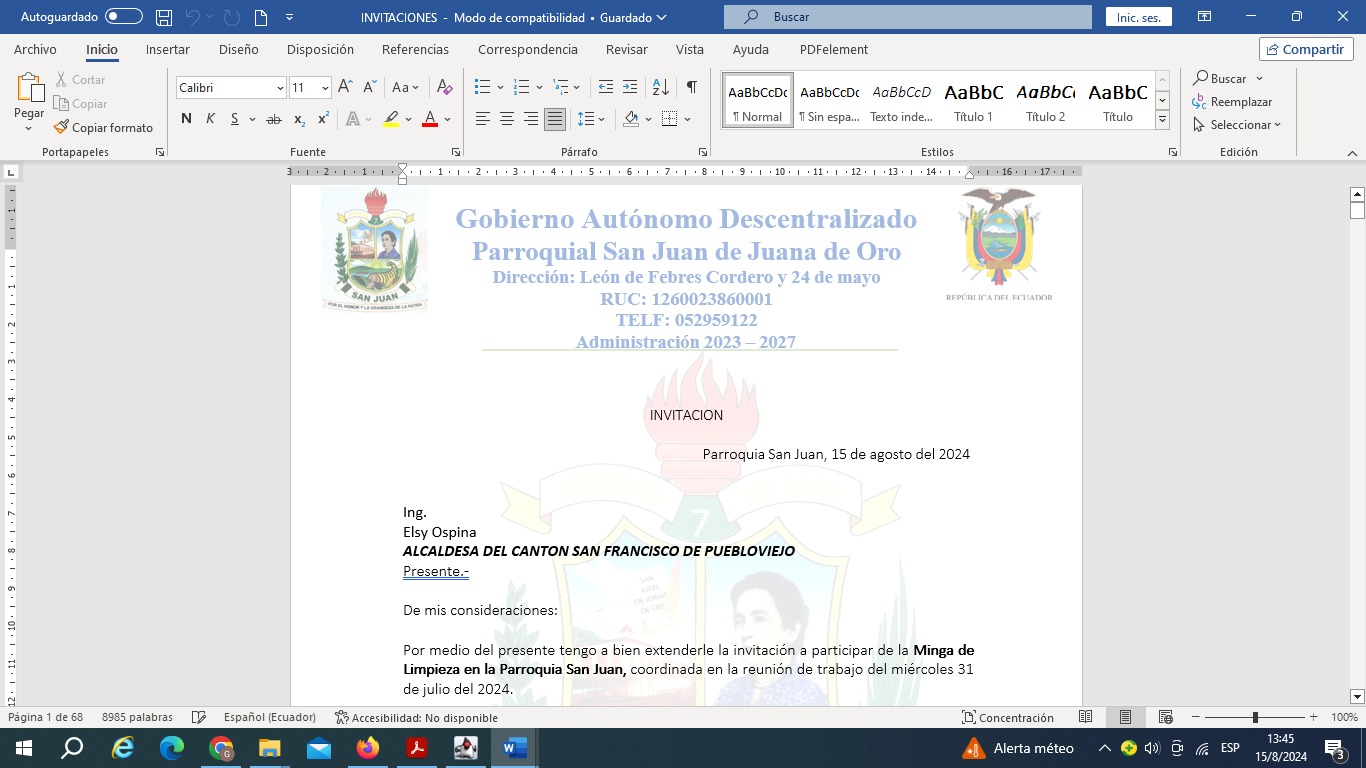Screen dimensions: 1366x768
Task: Open the Calibri font name dropdown
Action: pyautogui.click(x=280, y=88)
